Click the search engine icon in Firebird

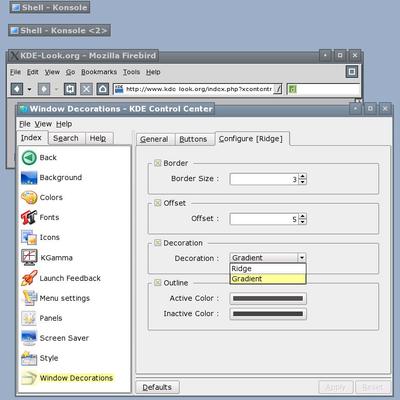tap(292, 89)
